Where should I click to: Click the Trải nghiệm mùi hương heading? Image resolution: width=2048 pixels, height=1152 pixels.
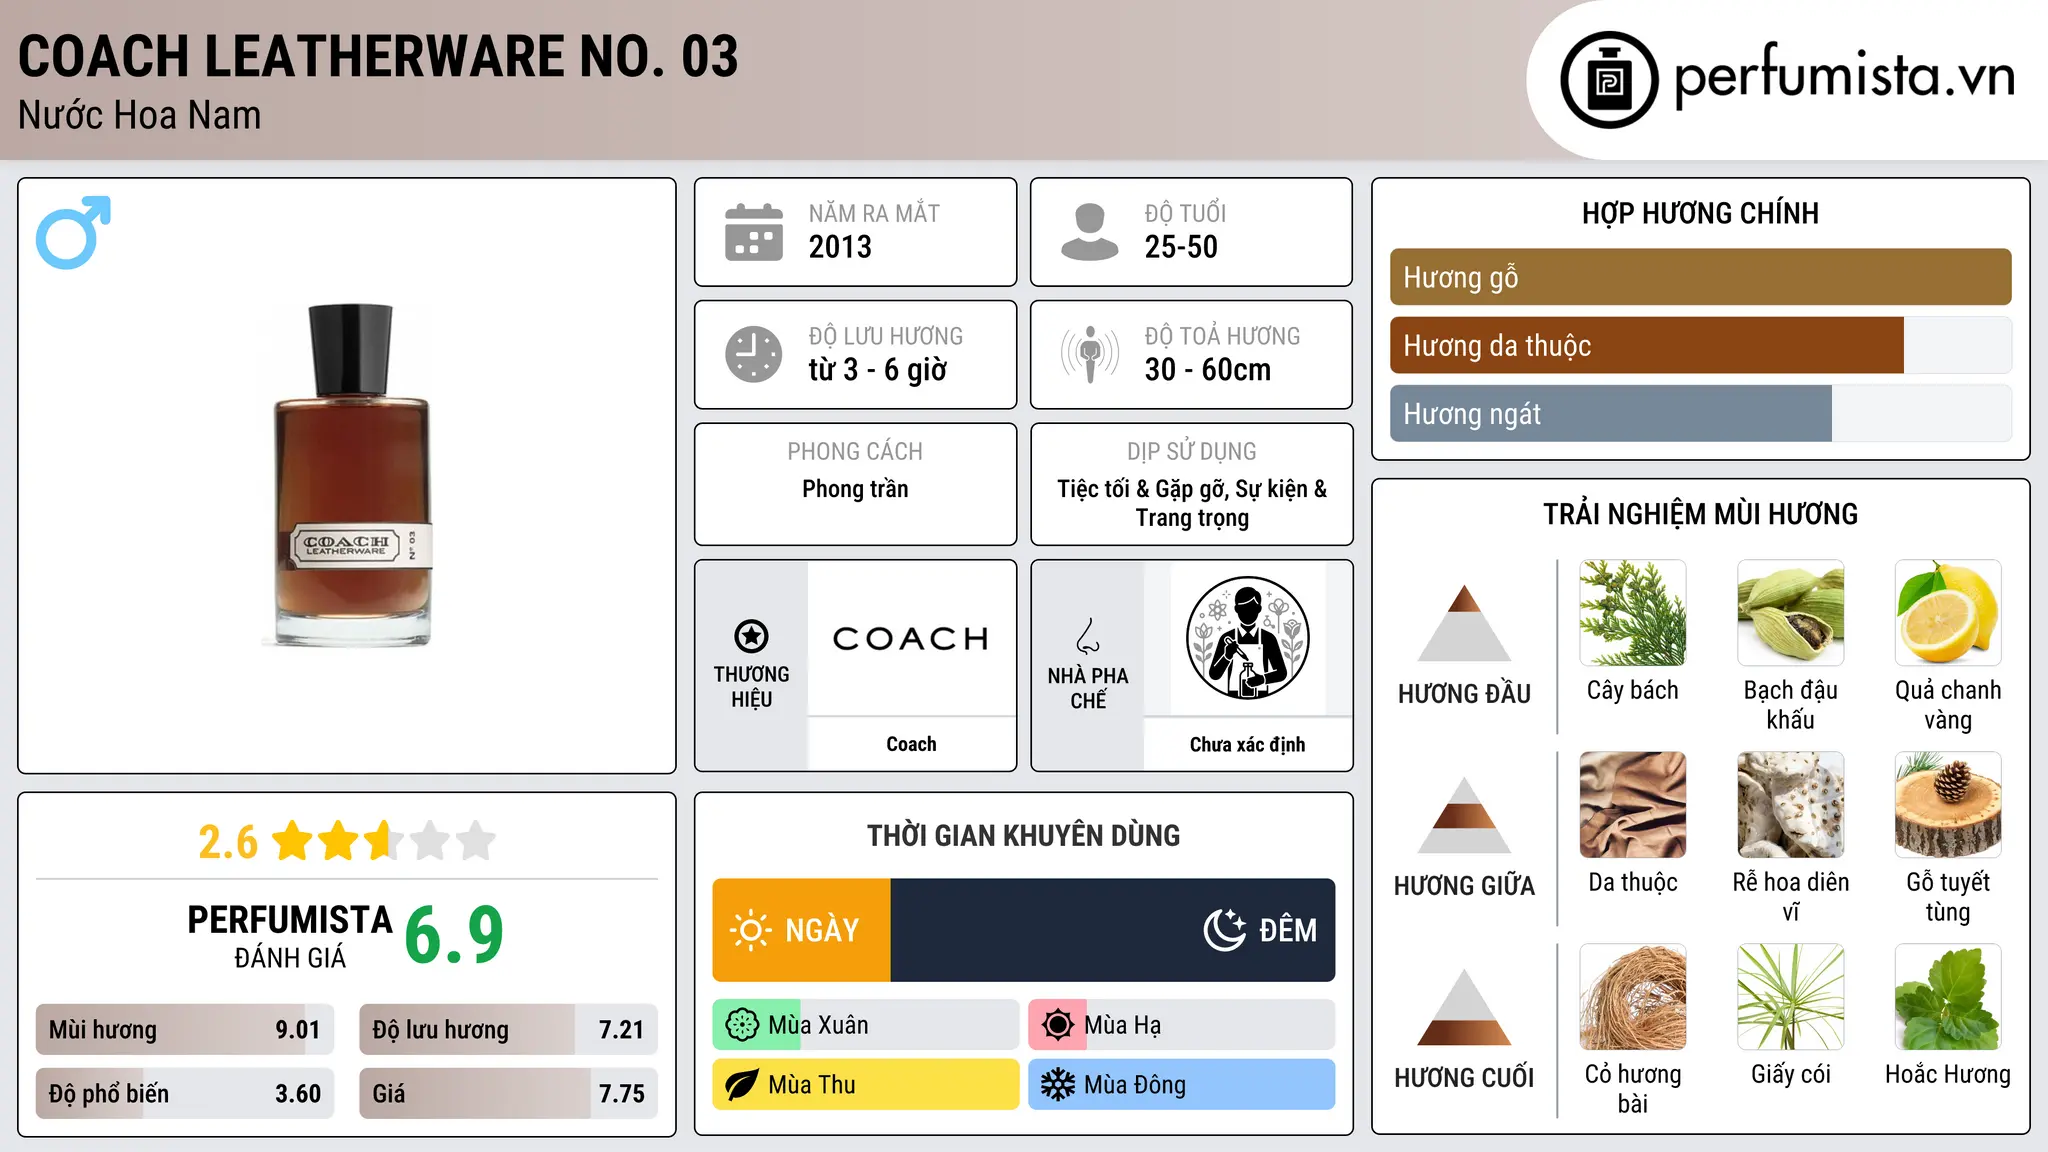1700,514
